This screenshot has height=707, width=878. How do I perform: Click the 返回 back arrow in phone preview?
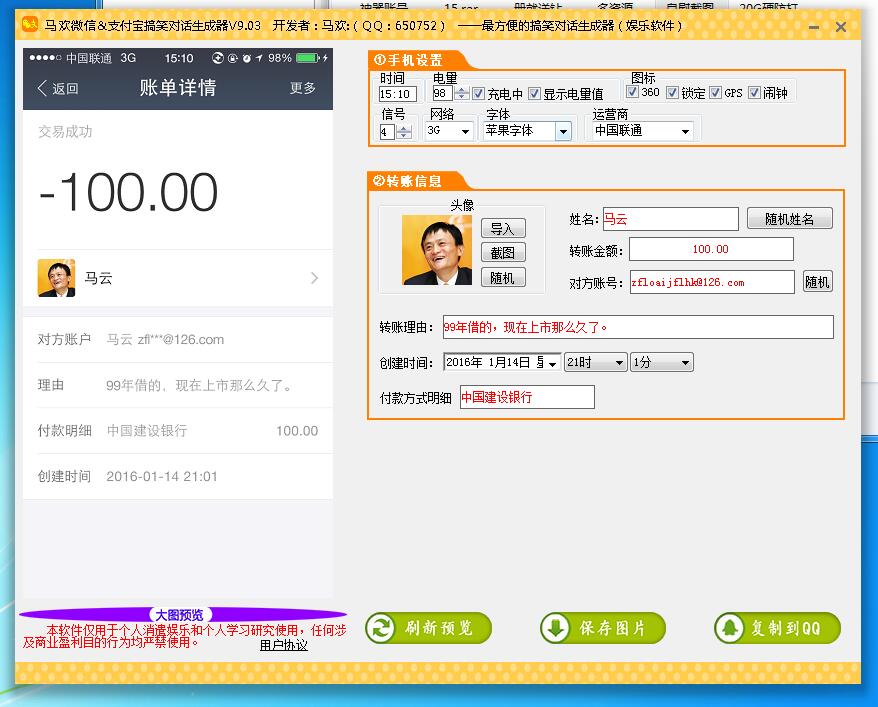click(58, 88)
